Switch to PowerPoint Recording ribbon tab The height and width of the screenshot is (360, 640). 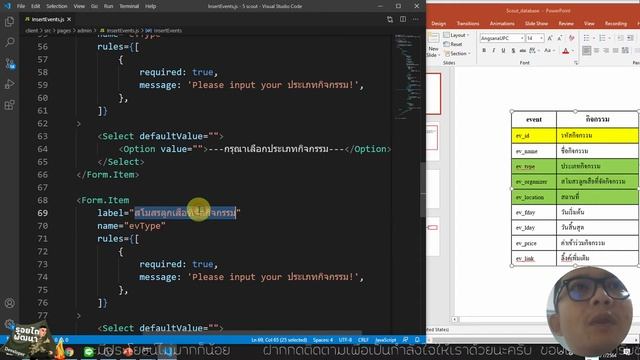tap(616, 24)
